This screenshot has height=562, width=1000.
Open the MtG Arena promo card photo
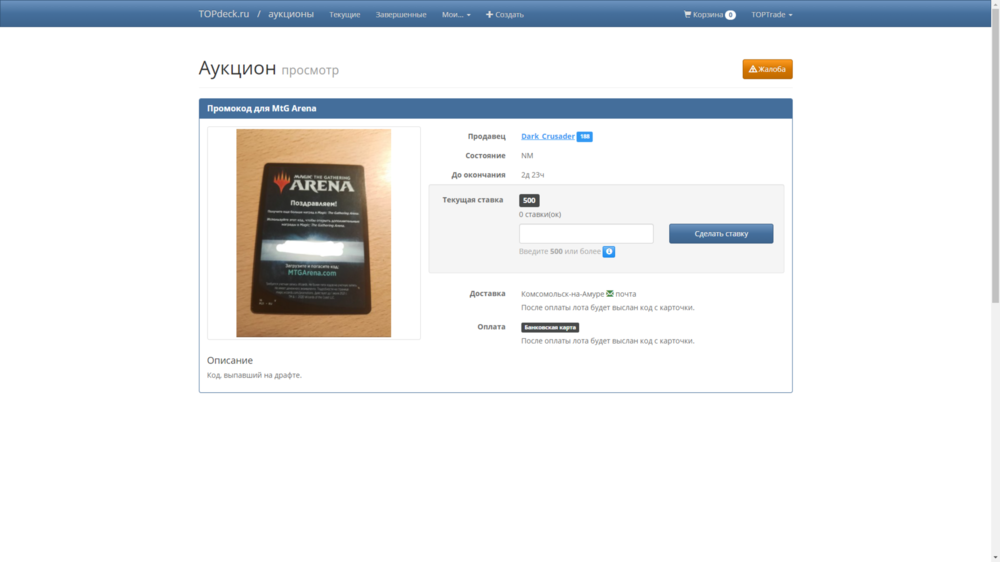(x=313, y=233)
